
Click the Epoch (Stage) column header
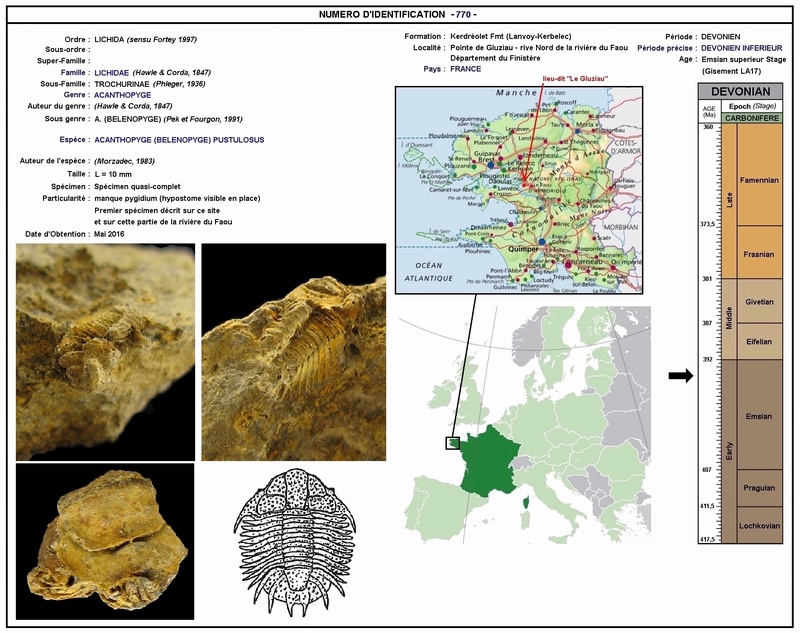pyautogui.click(x=753, y=107)
